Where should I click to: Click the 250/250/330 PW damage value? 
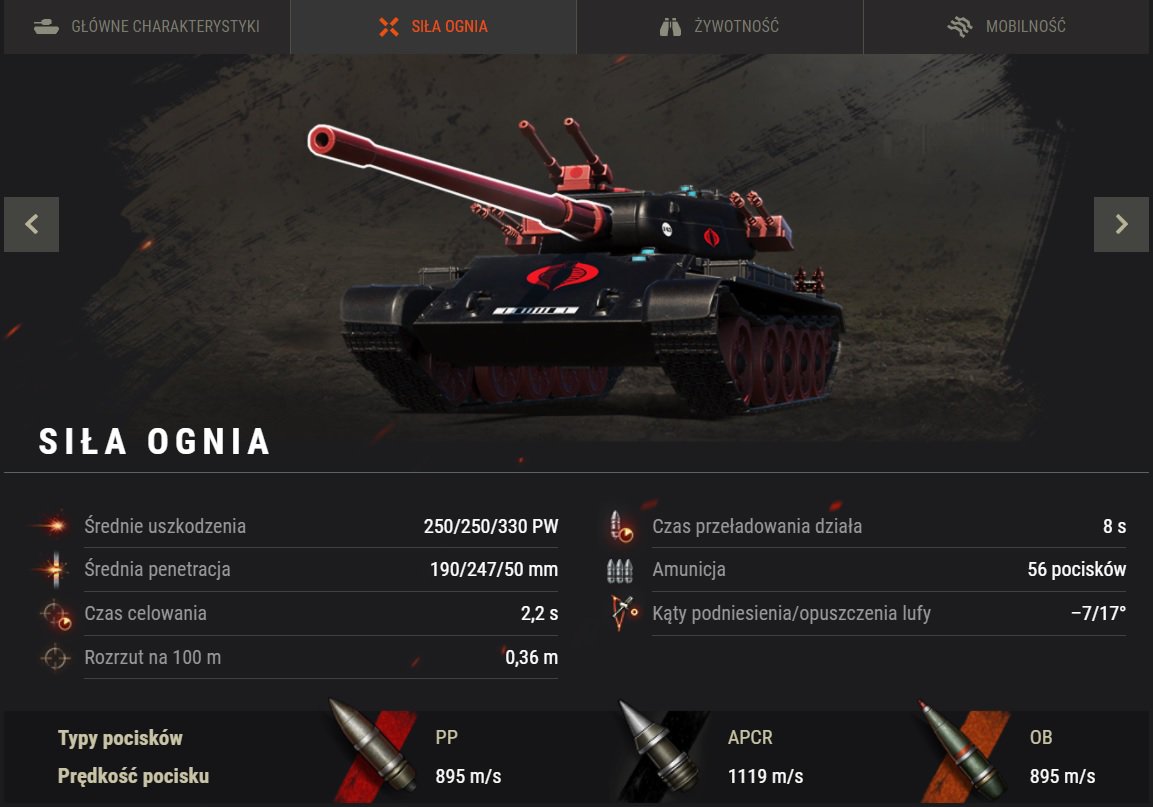click(490, 527)
